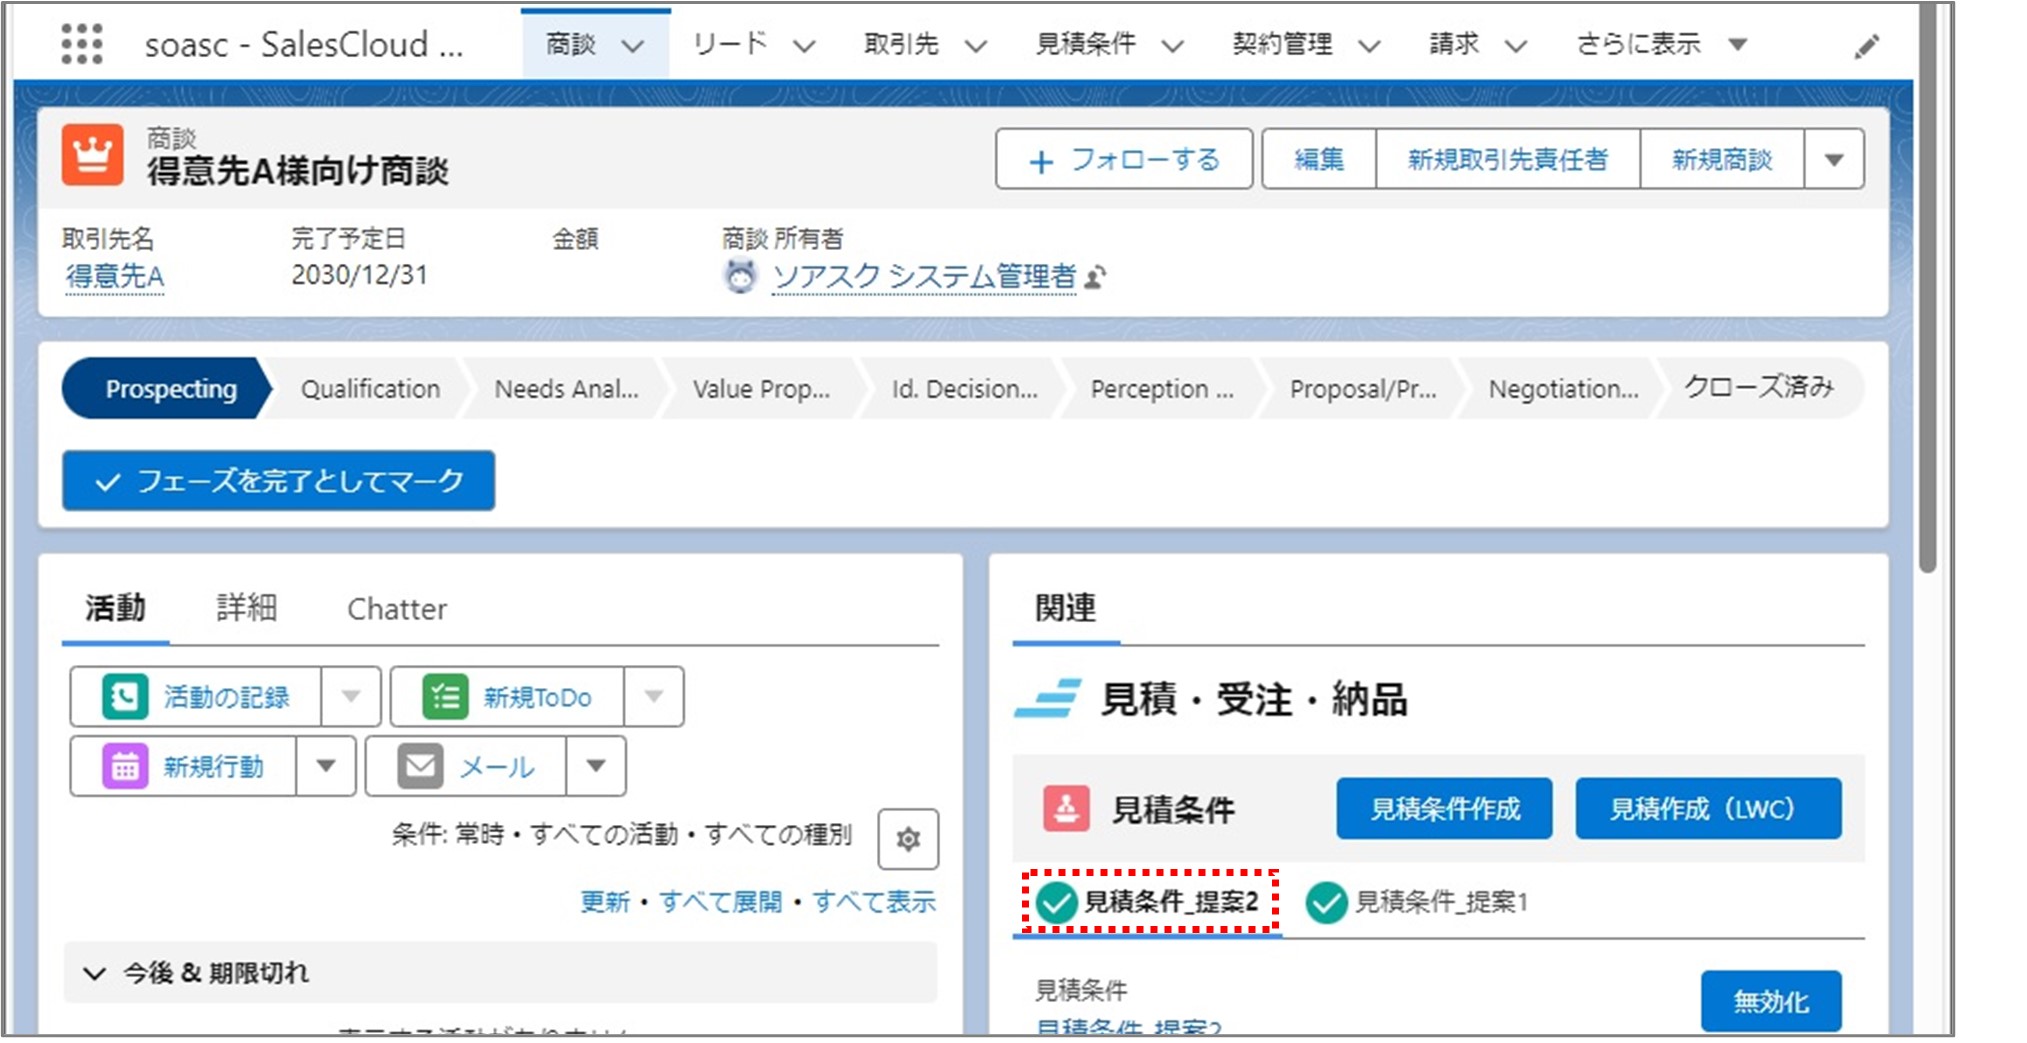Switch to the 詳細 tab
2027x1043 pixels.
pos(247,608)
